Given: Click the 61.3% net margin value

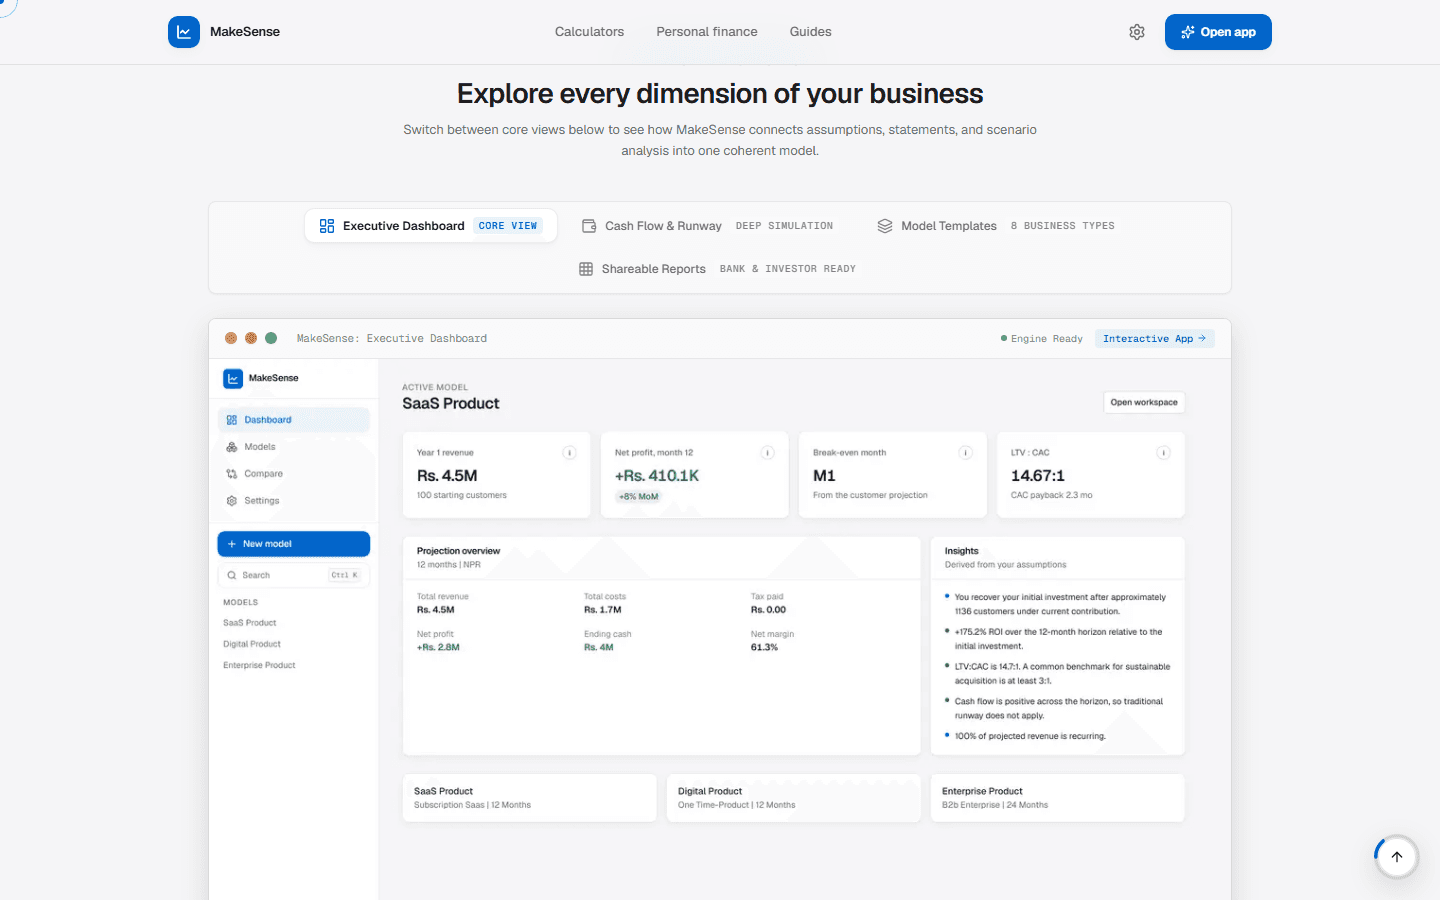Looking at the screenshot, I should pyautogui.click(x=764, y=647).
